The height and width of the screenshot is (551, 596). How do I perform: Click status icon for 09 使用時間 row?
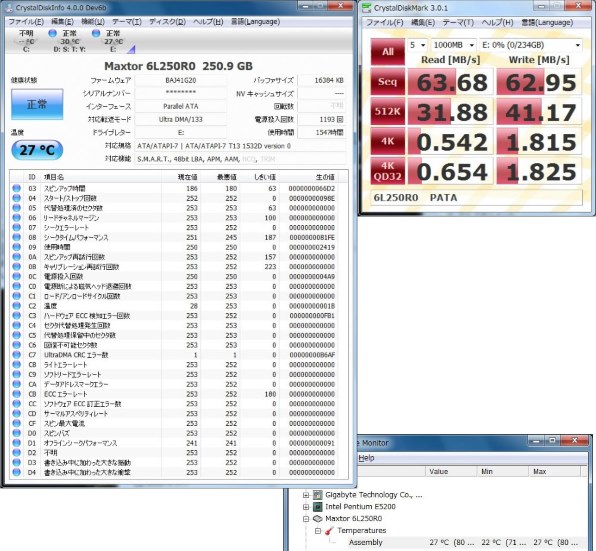(x=16, y=247)
